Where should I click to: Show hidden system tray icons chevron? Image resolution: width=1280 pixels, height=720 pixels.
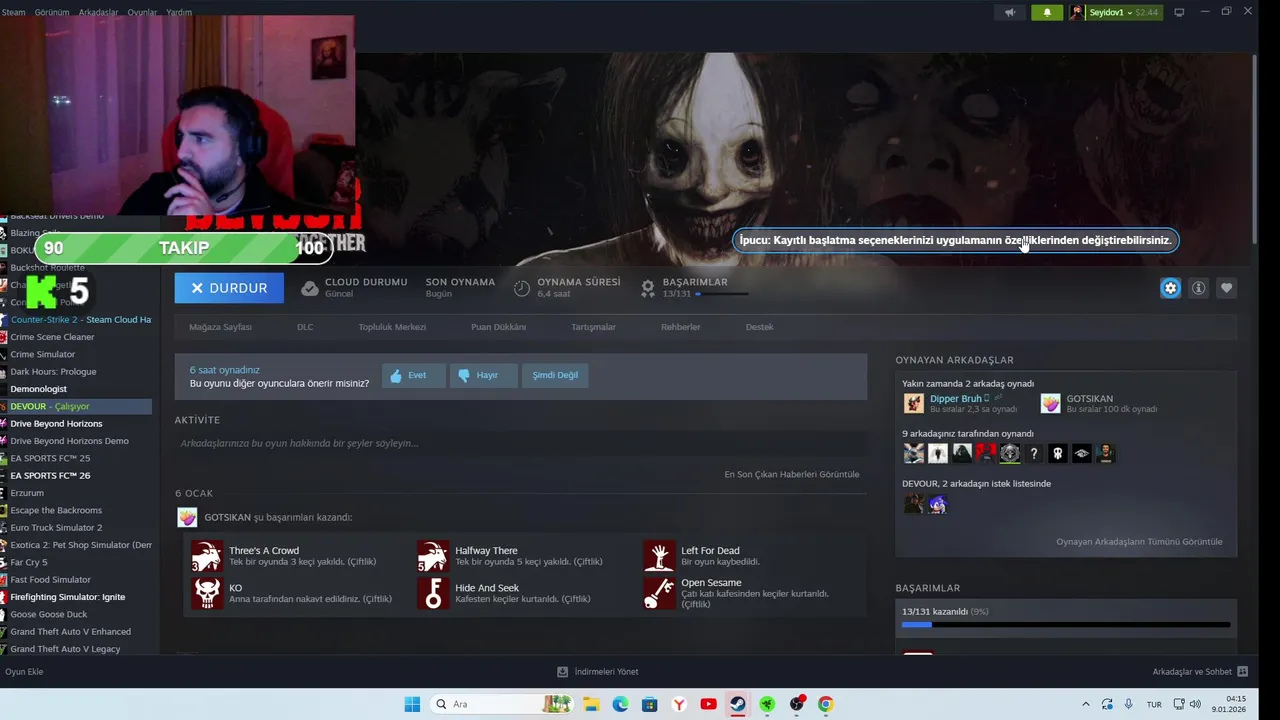point(1085,704)
